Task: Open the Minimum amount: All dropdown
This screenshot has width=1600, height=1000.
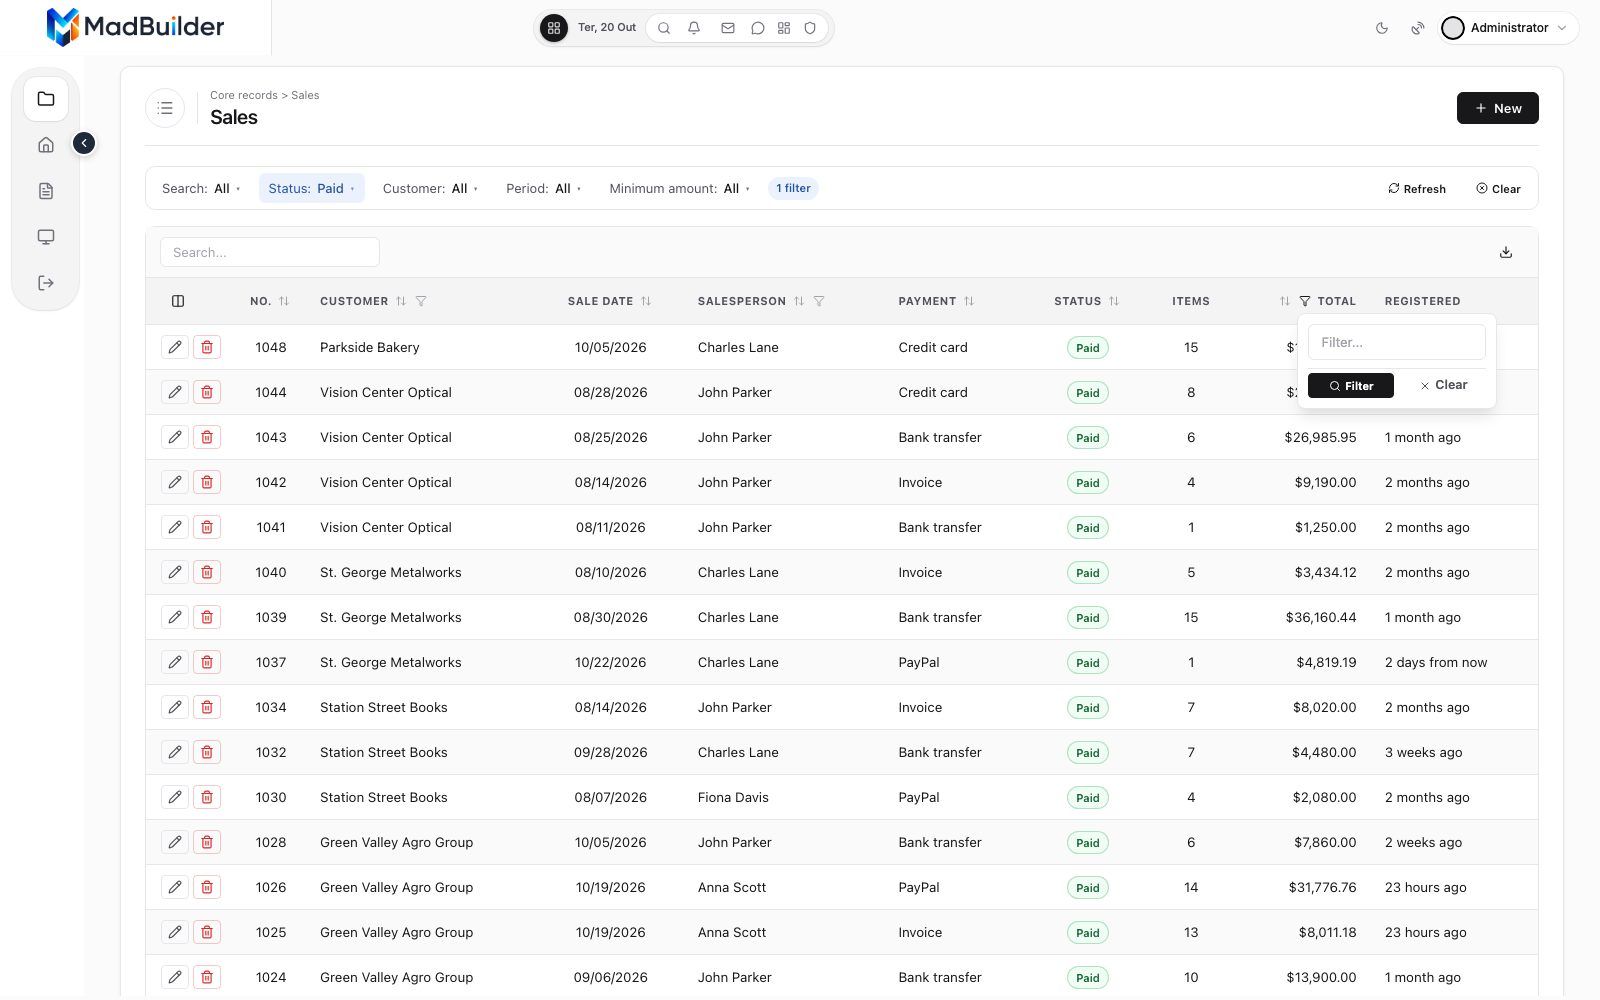Action: [x=680, y=188]
